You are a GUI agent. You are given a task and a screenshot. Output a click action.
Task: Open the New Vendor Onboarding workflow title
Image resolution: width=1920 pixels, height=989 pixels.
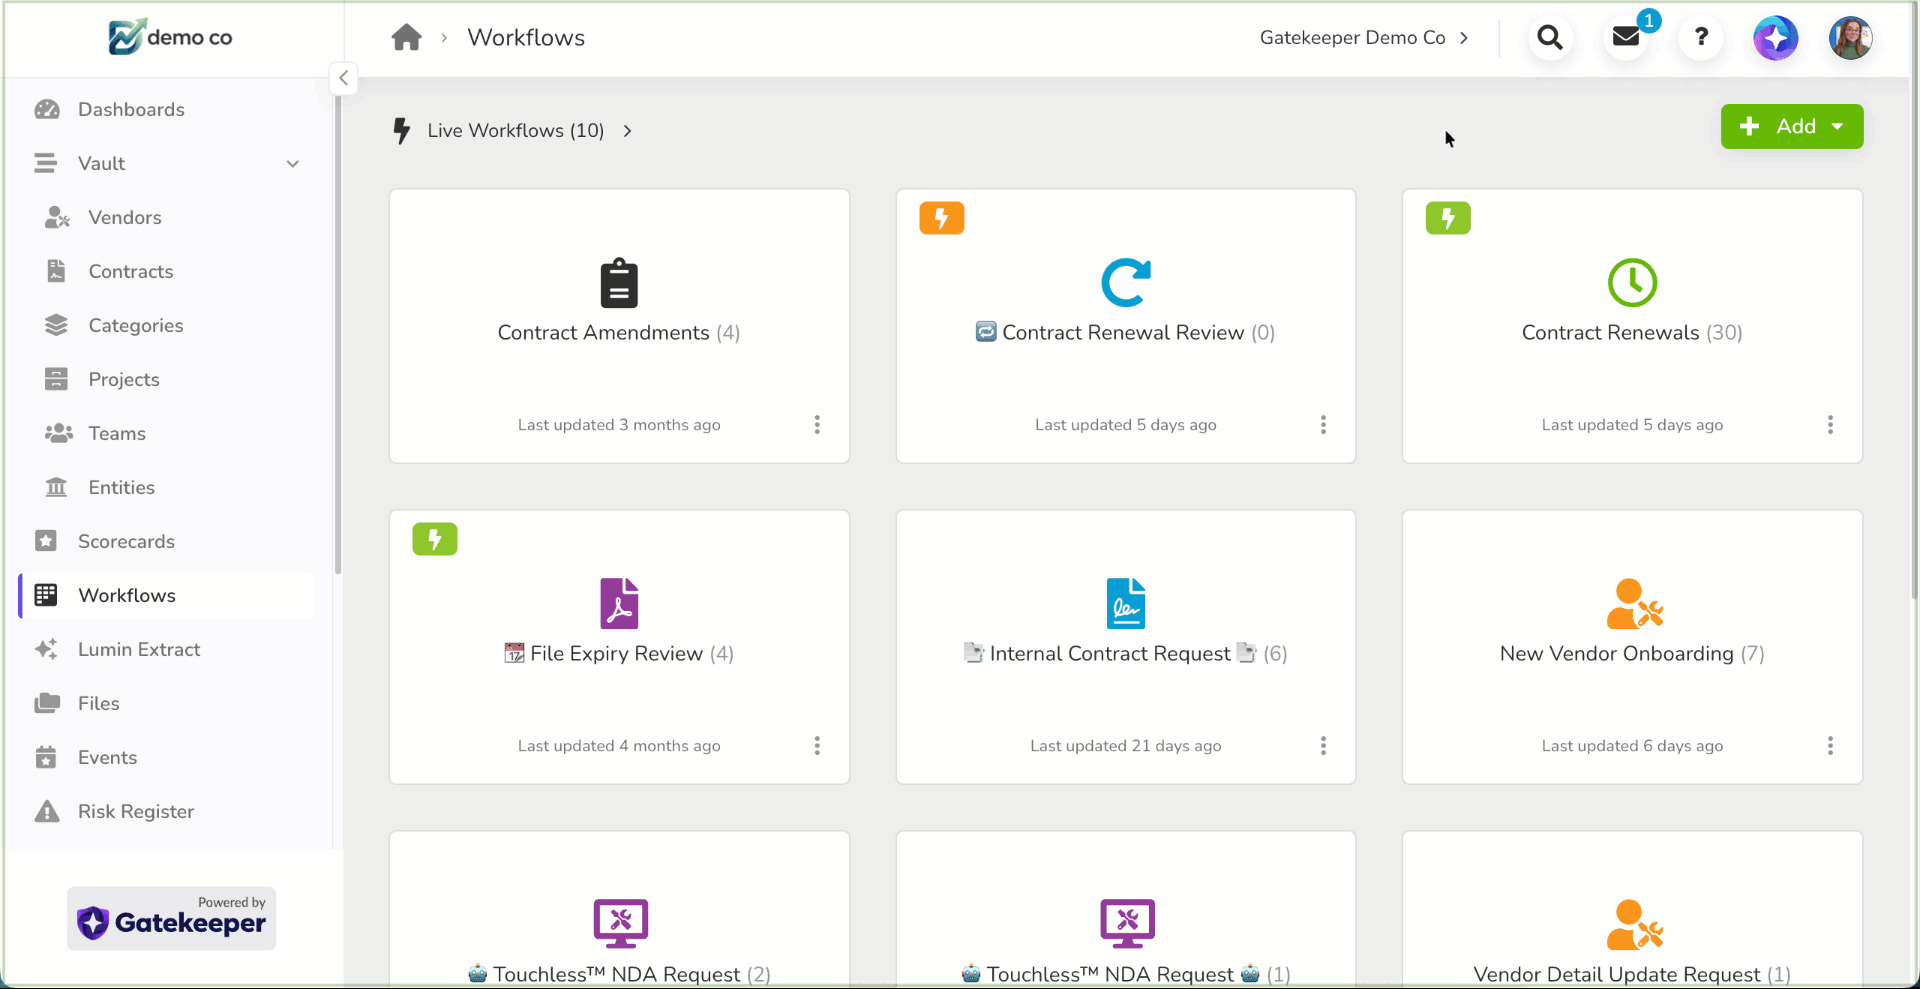(1632, 654)
